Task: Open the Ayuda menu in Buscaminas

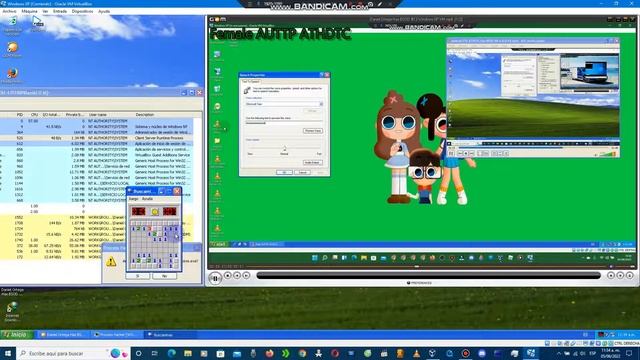Action: 147,199
